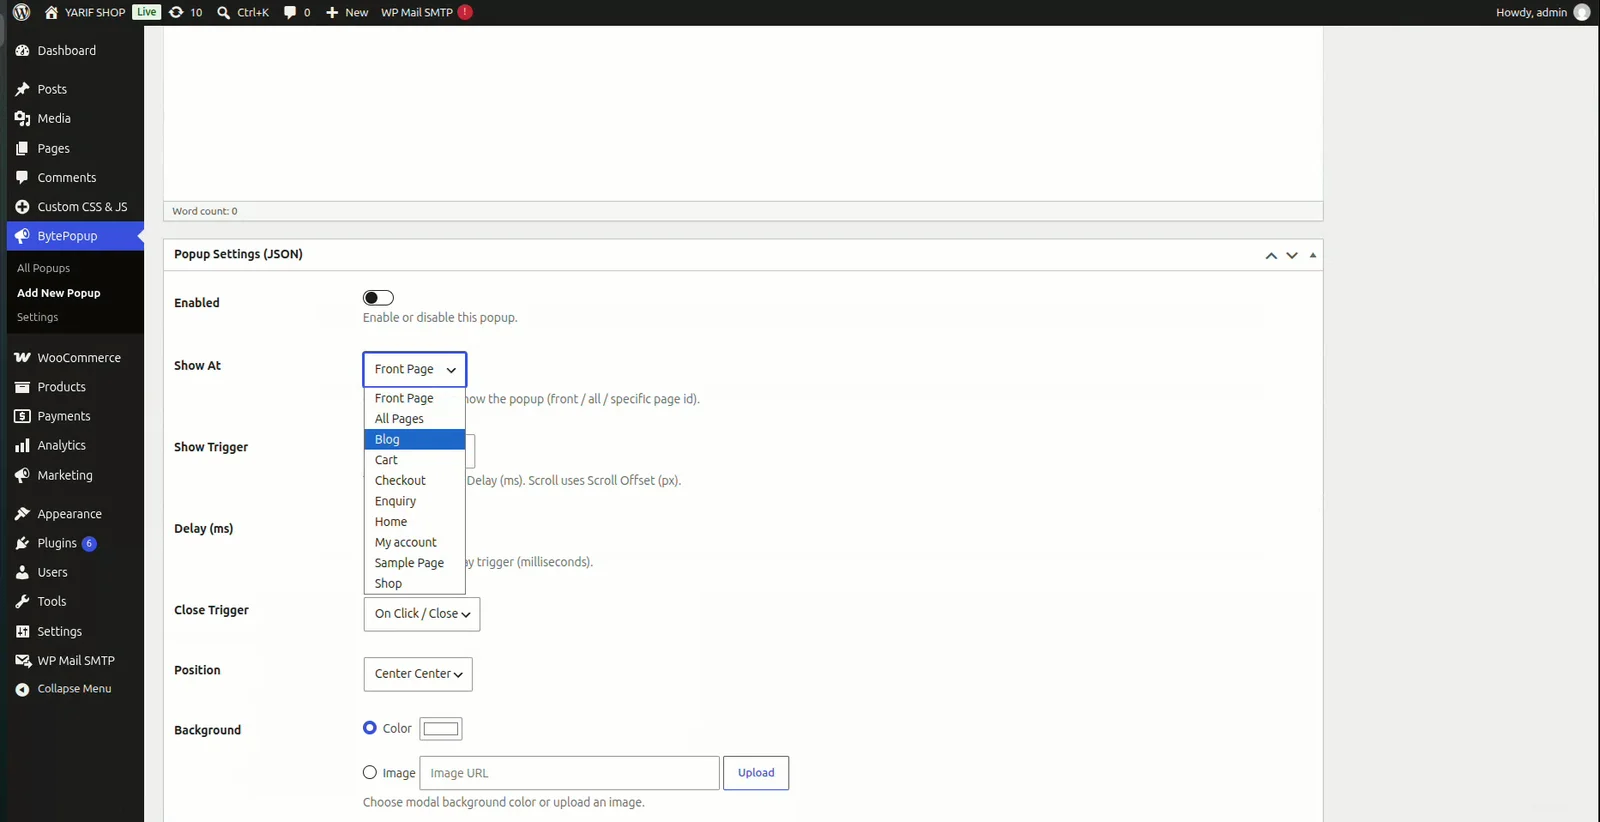1600x822 pixels.
Task: Choose Sample Page option in Show At list
Action: click(x=415, y=563)
